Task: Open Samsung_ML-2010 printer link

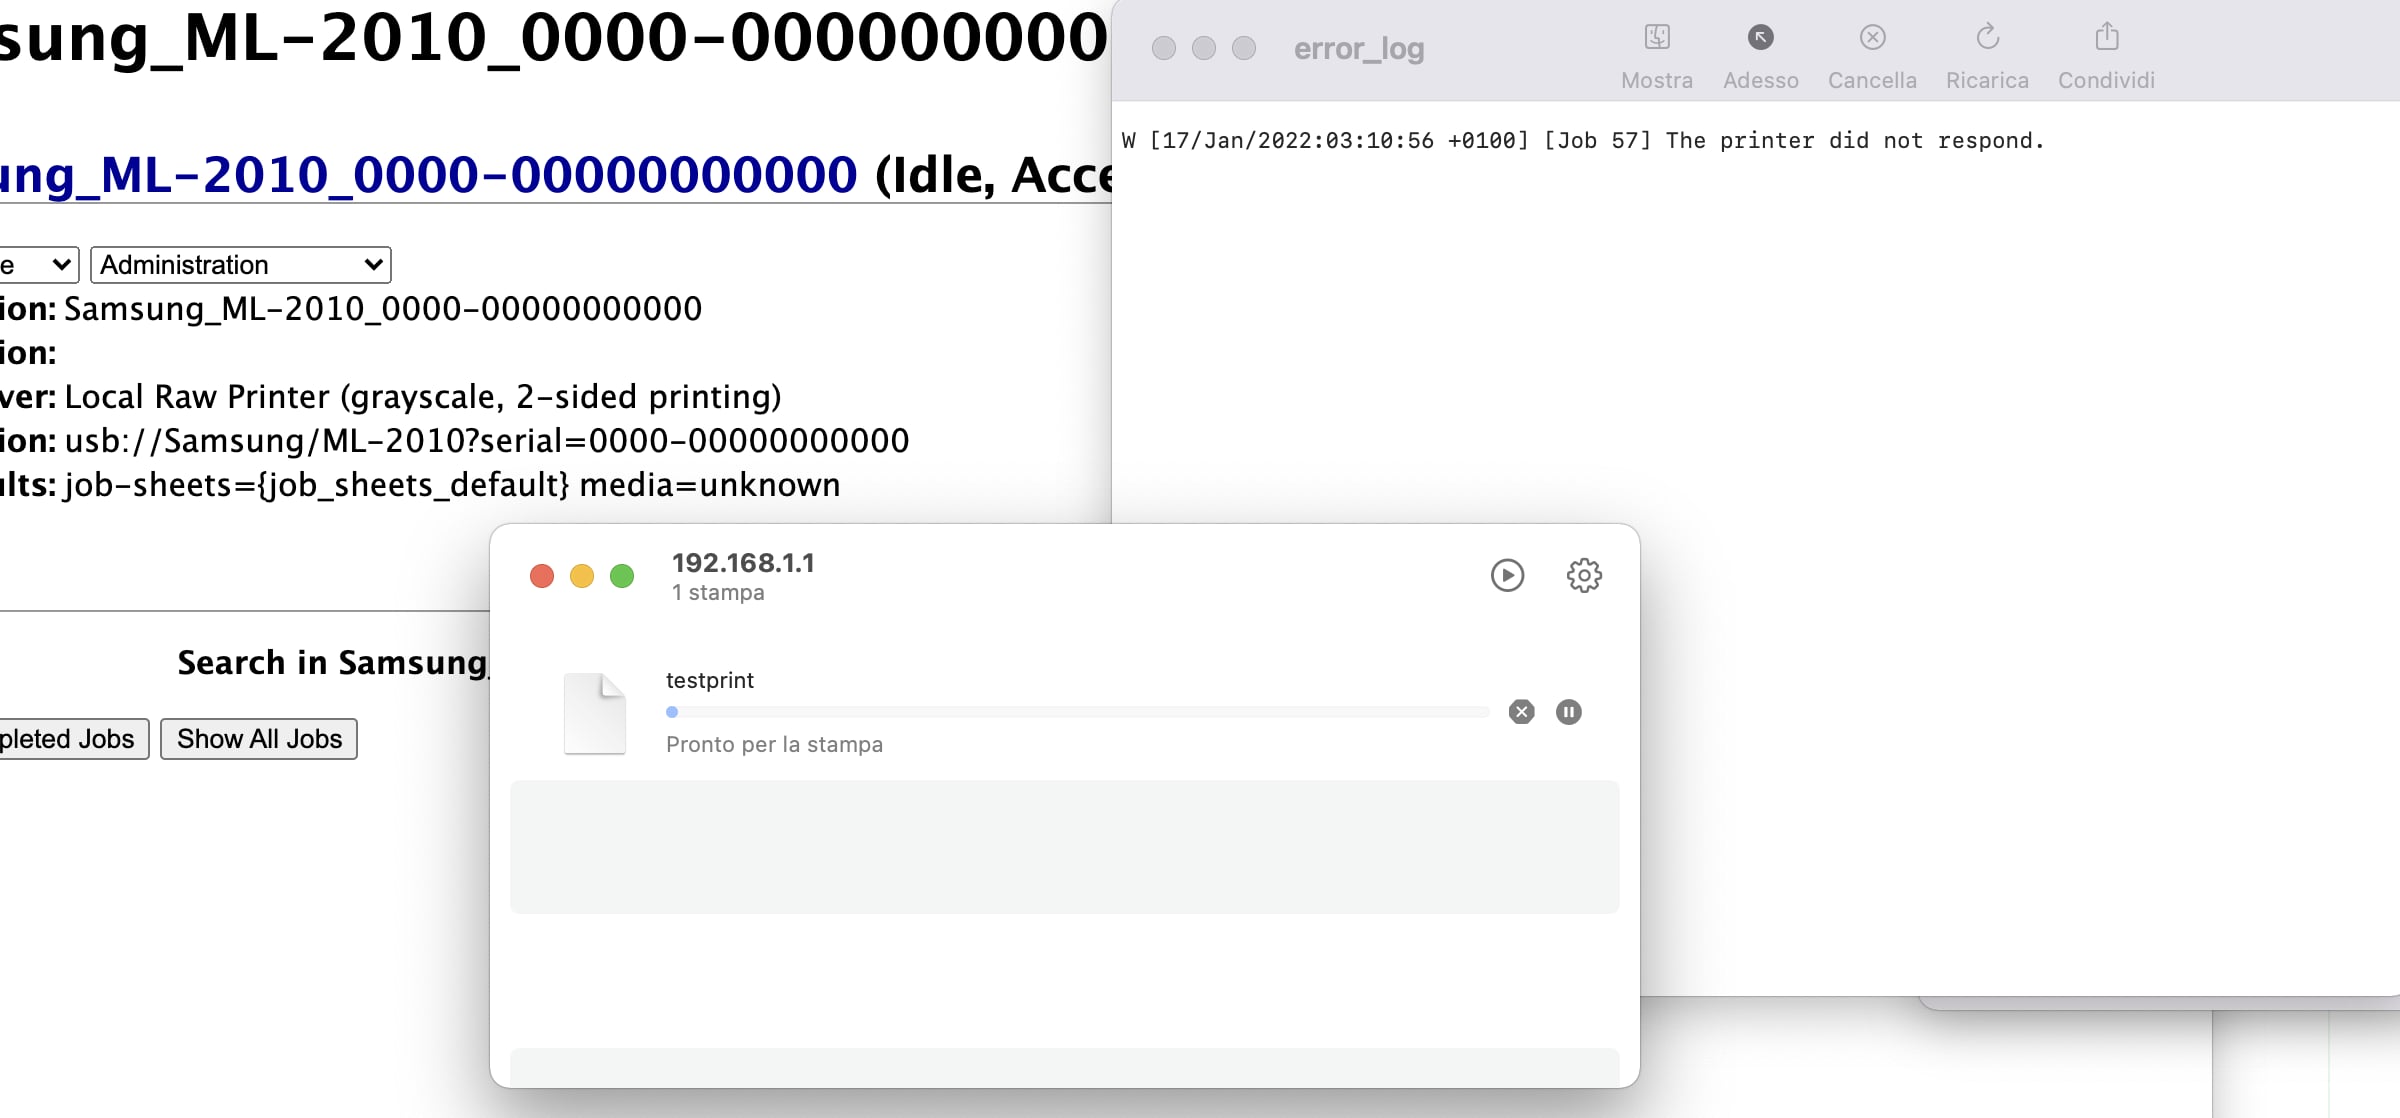Action: pyautogui.click(x=429, y=175)
